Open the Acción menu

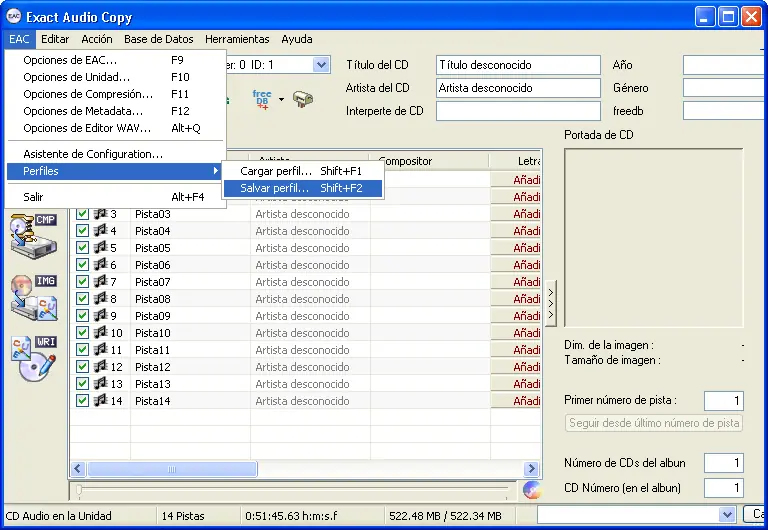[97, 39]
